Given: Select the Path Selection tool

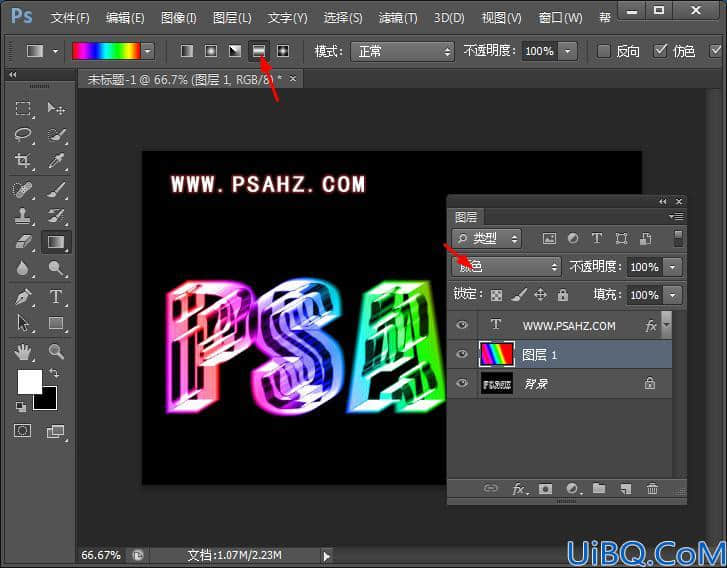Looking at the screenshot, I should (x=23, y=323).
